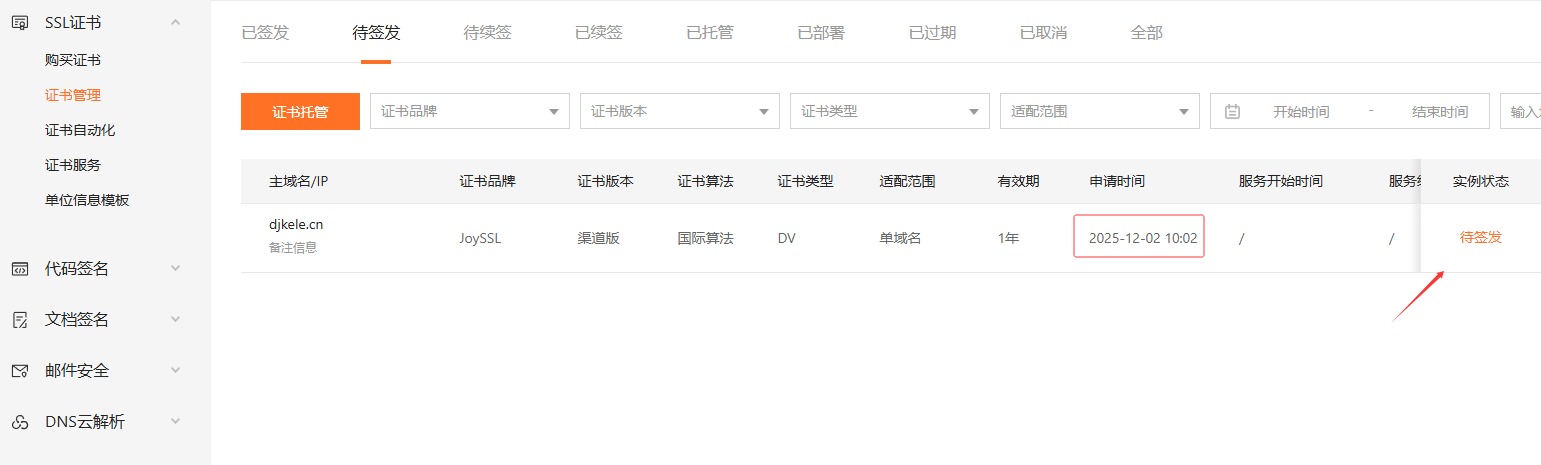Click the 文档签名 sidebar icon
Screen dimensions: 1541x465
(19, 319)
